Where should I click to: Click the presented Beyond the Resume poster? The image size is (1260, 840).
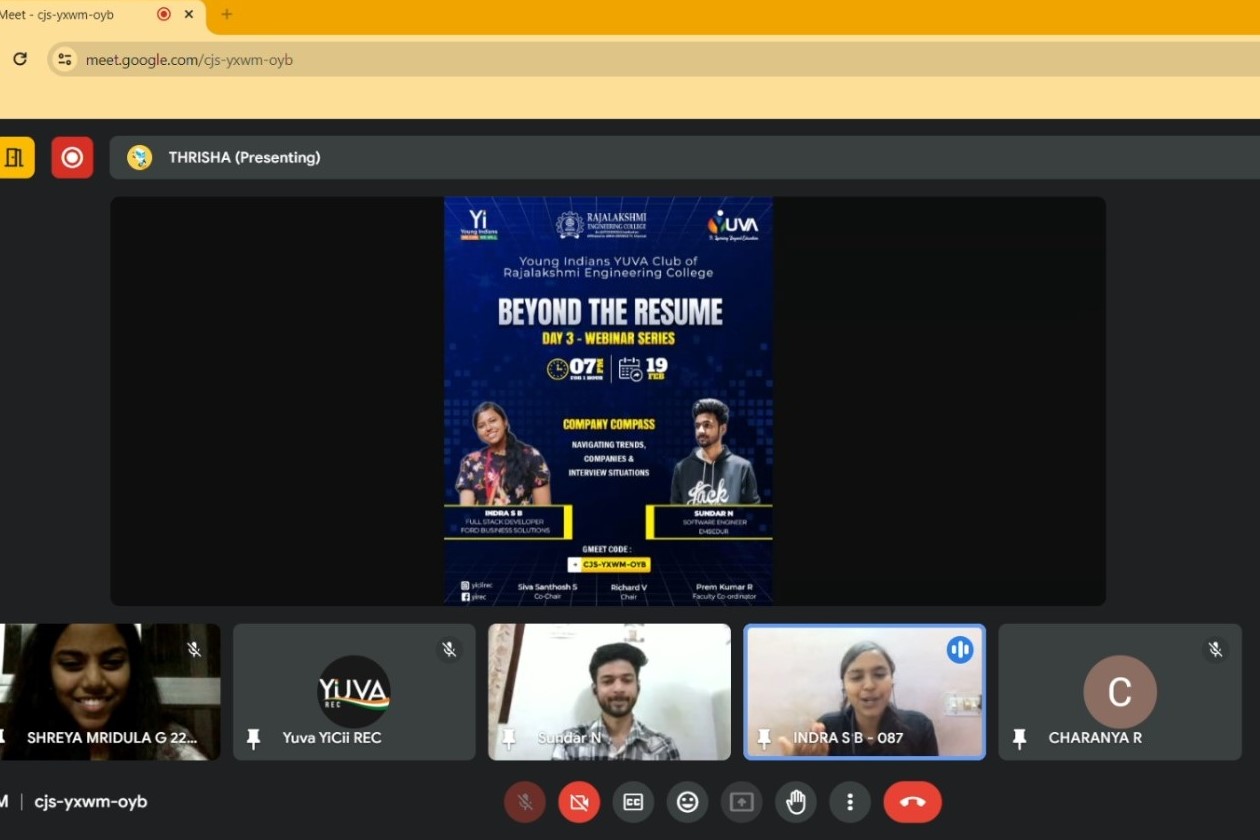click(608, 401)
